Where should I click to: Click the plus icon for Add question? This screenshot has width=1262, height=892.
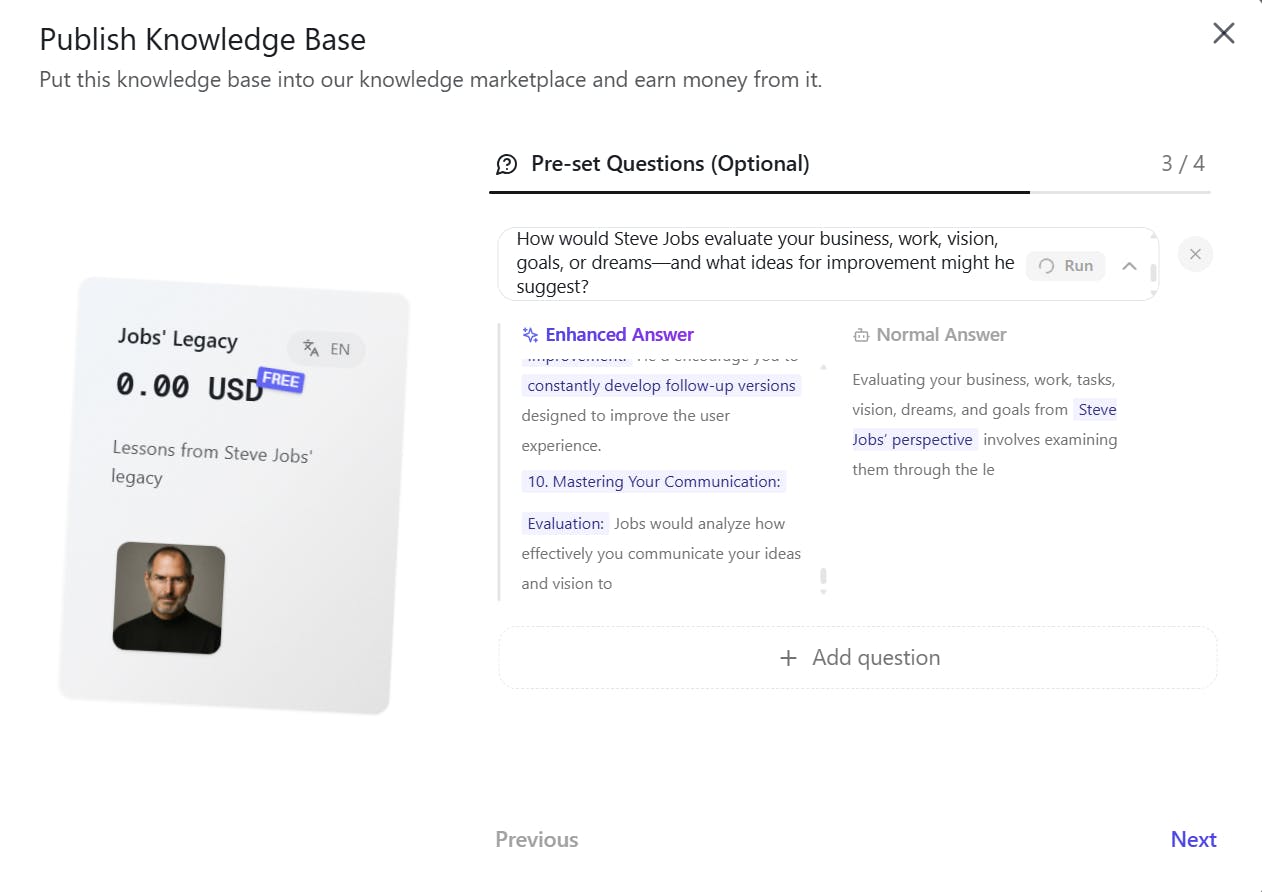click(788, 658)
